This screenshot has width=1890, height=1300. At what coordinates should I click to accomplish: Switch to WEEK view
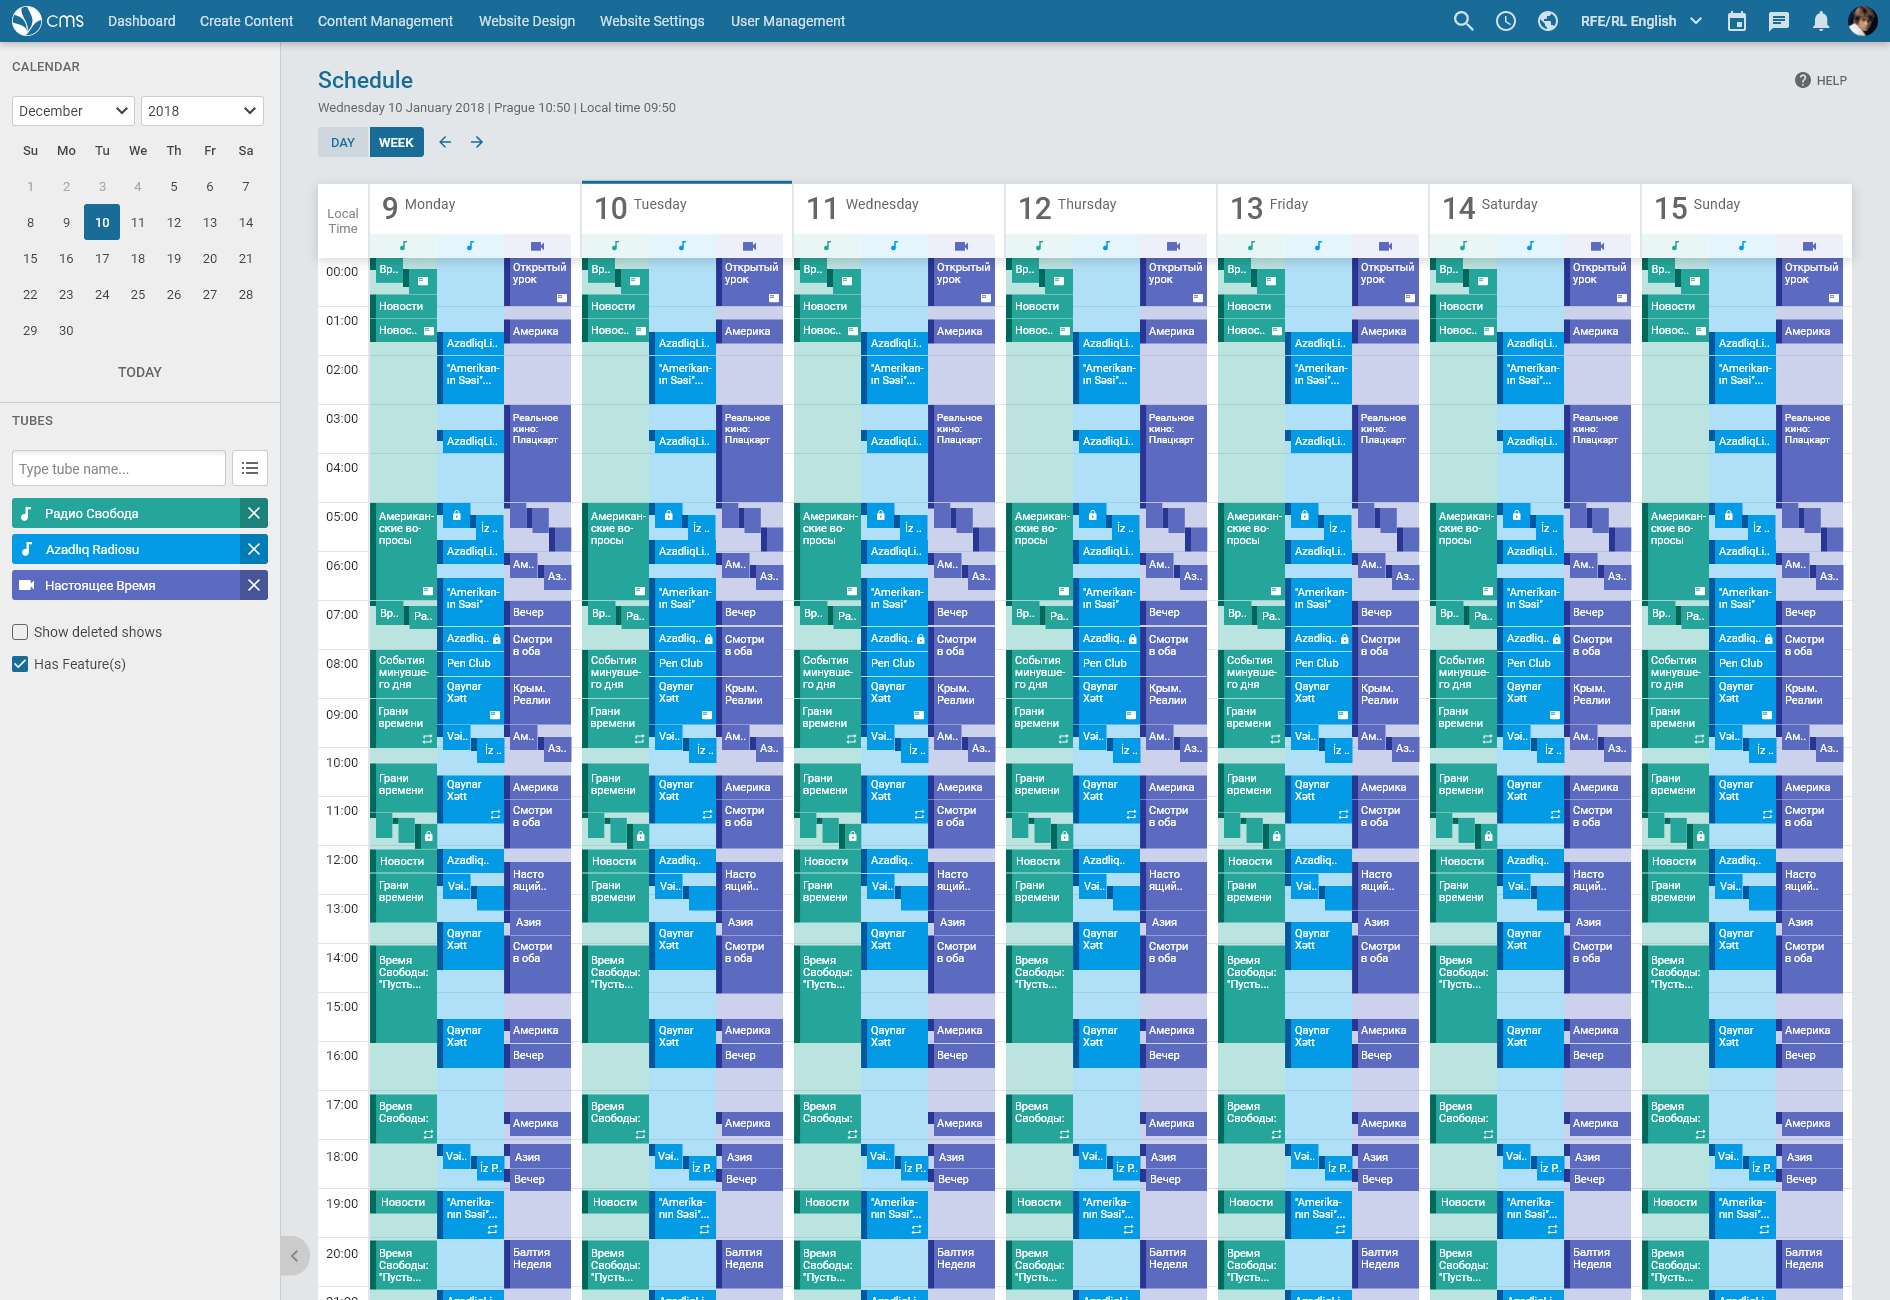click(x=396, y=142)
